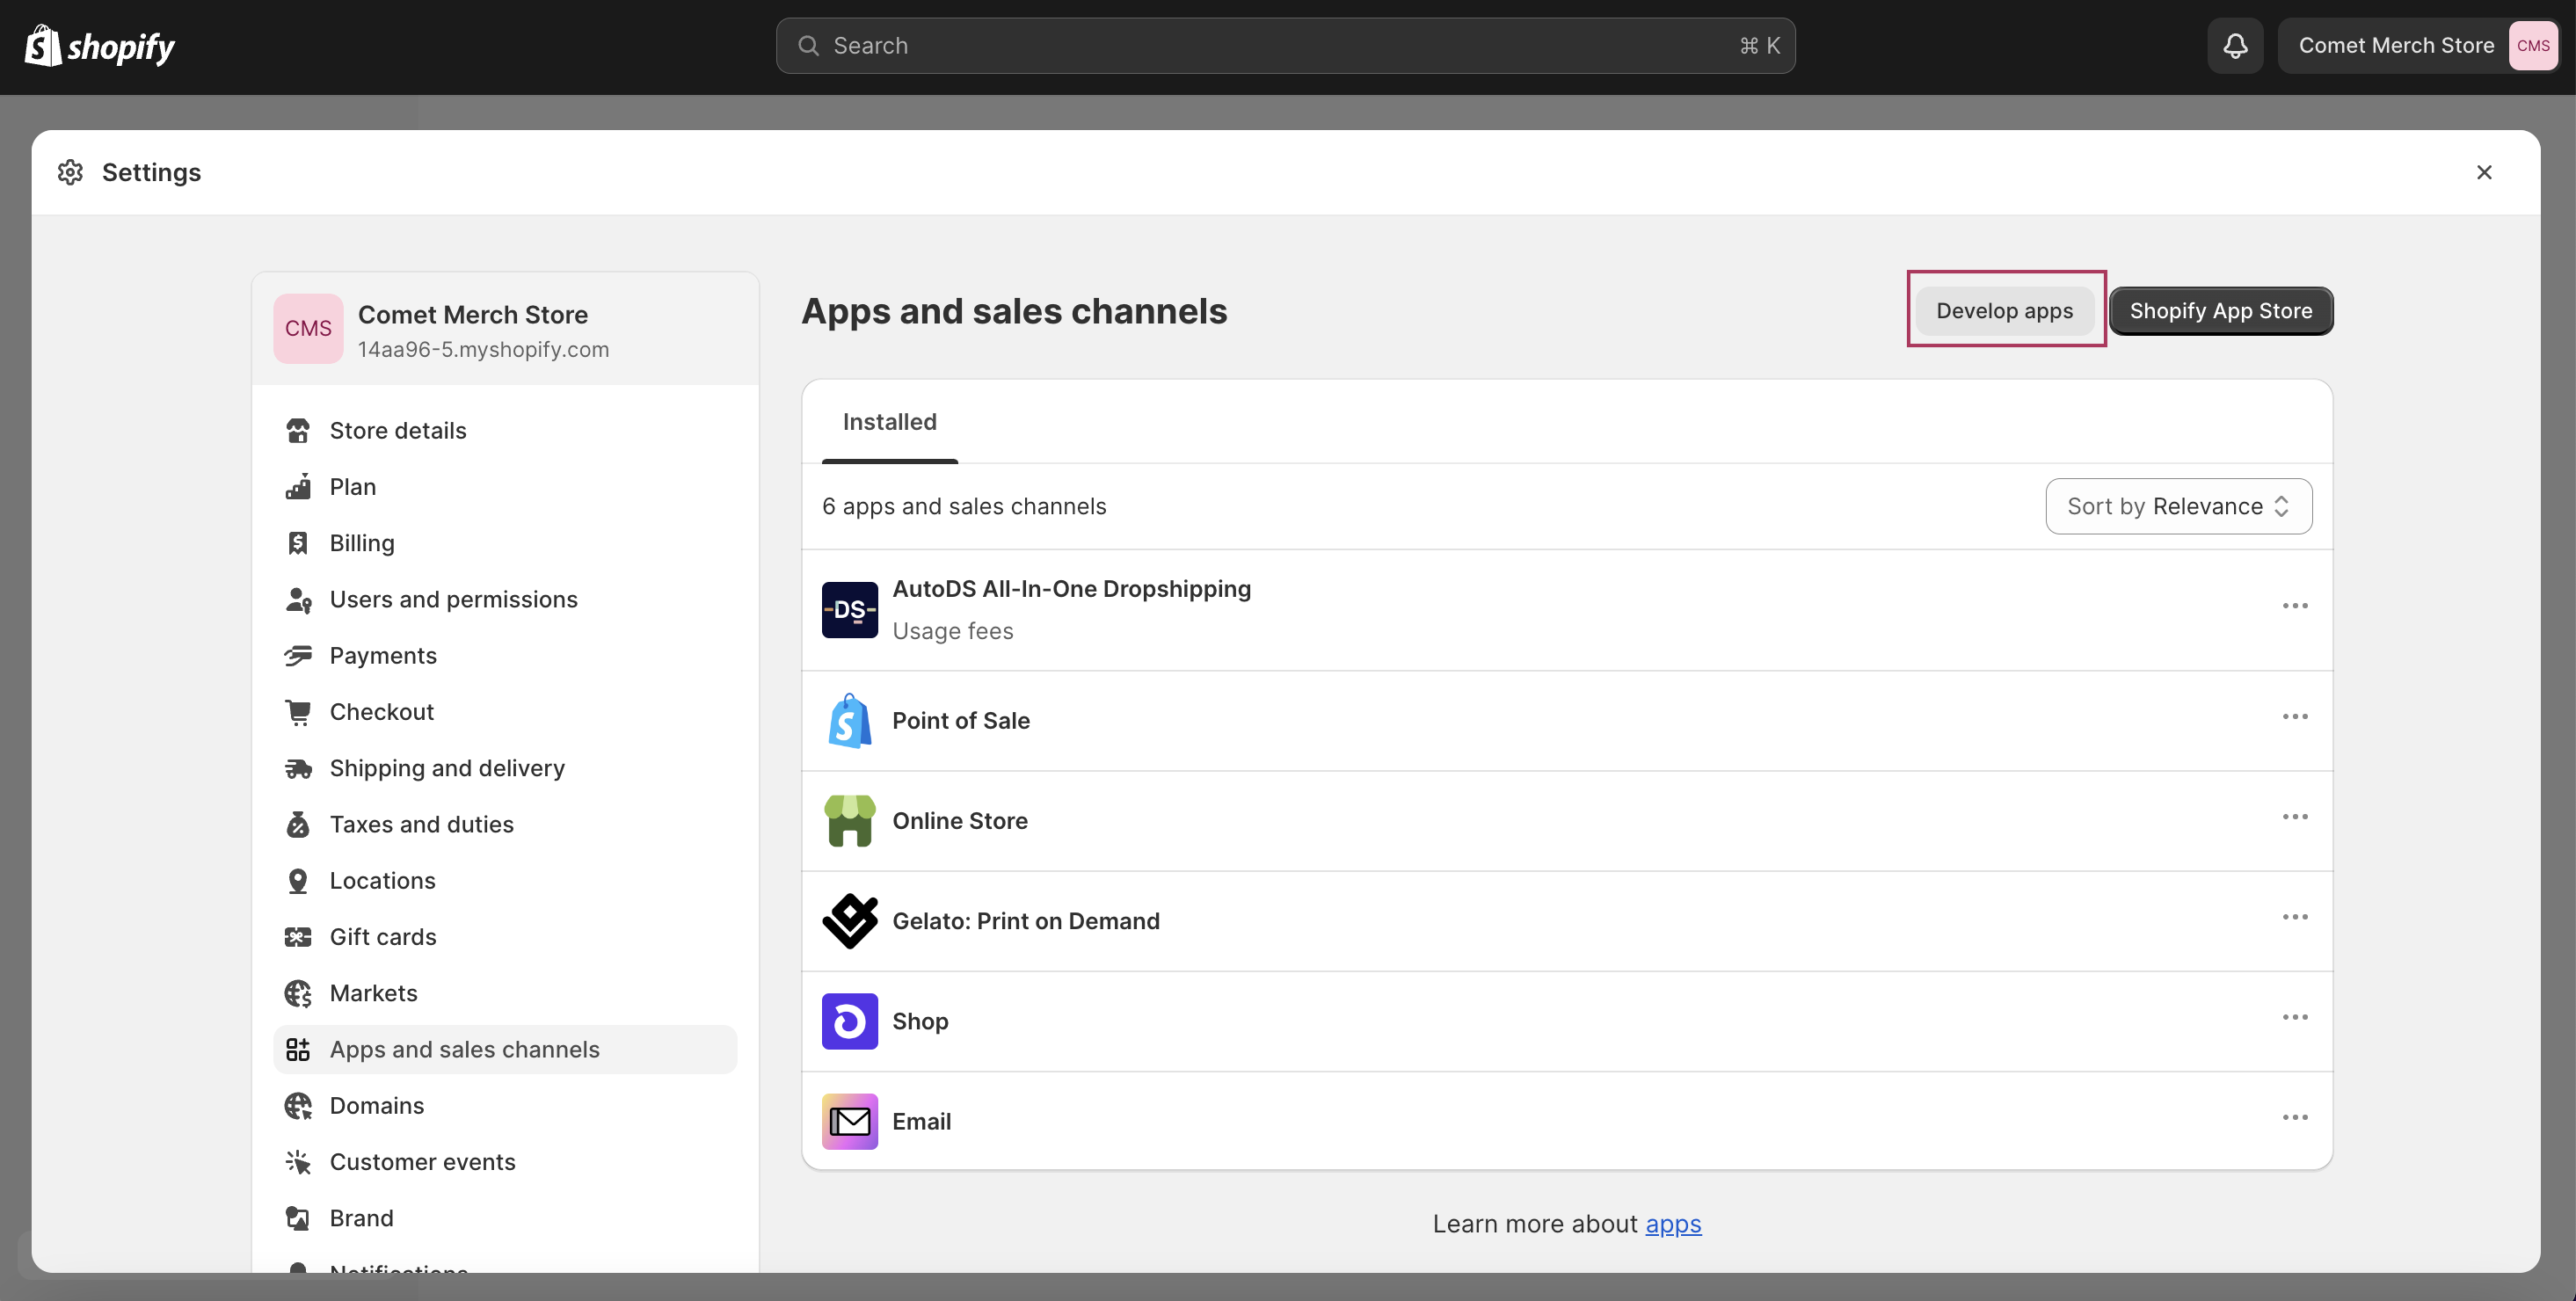Screen dimensions: 2576x1301
Task: Select the Installed tab
Action: 889,422
